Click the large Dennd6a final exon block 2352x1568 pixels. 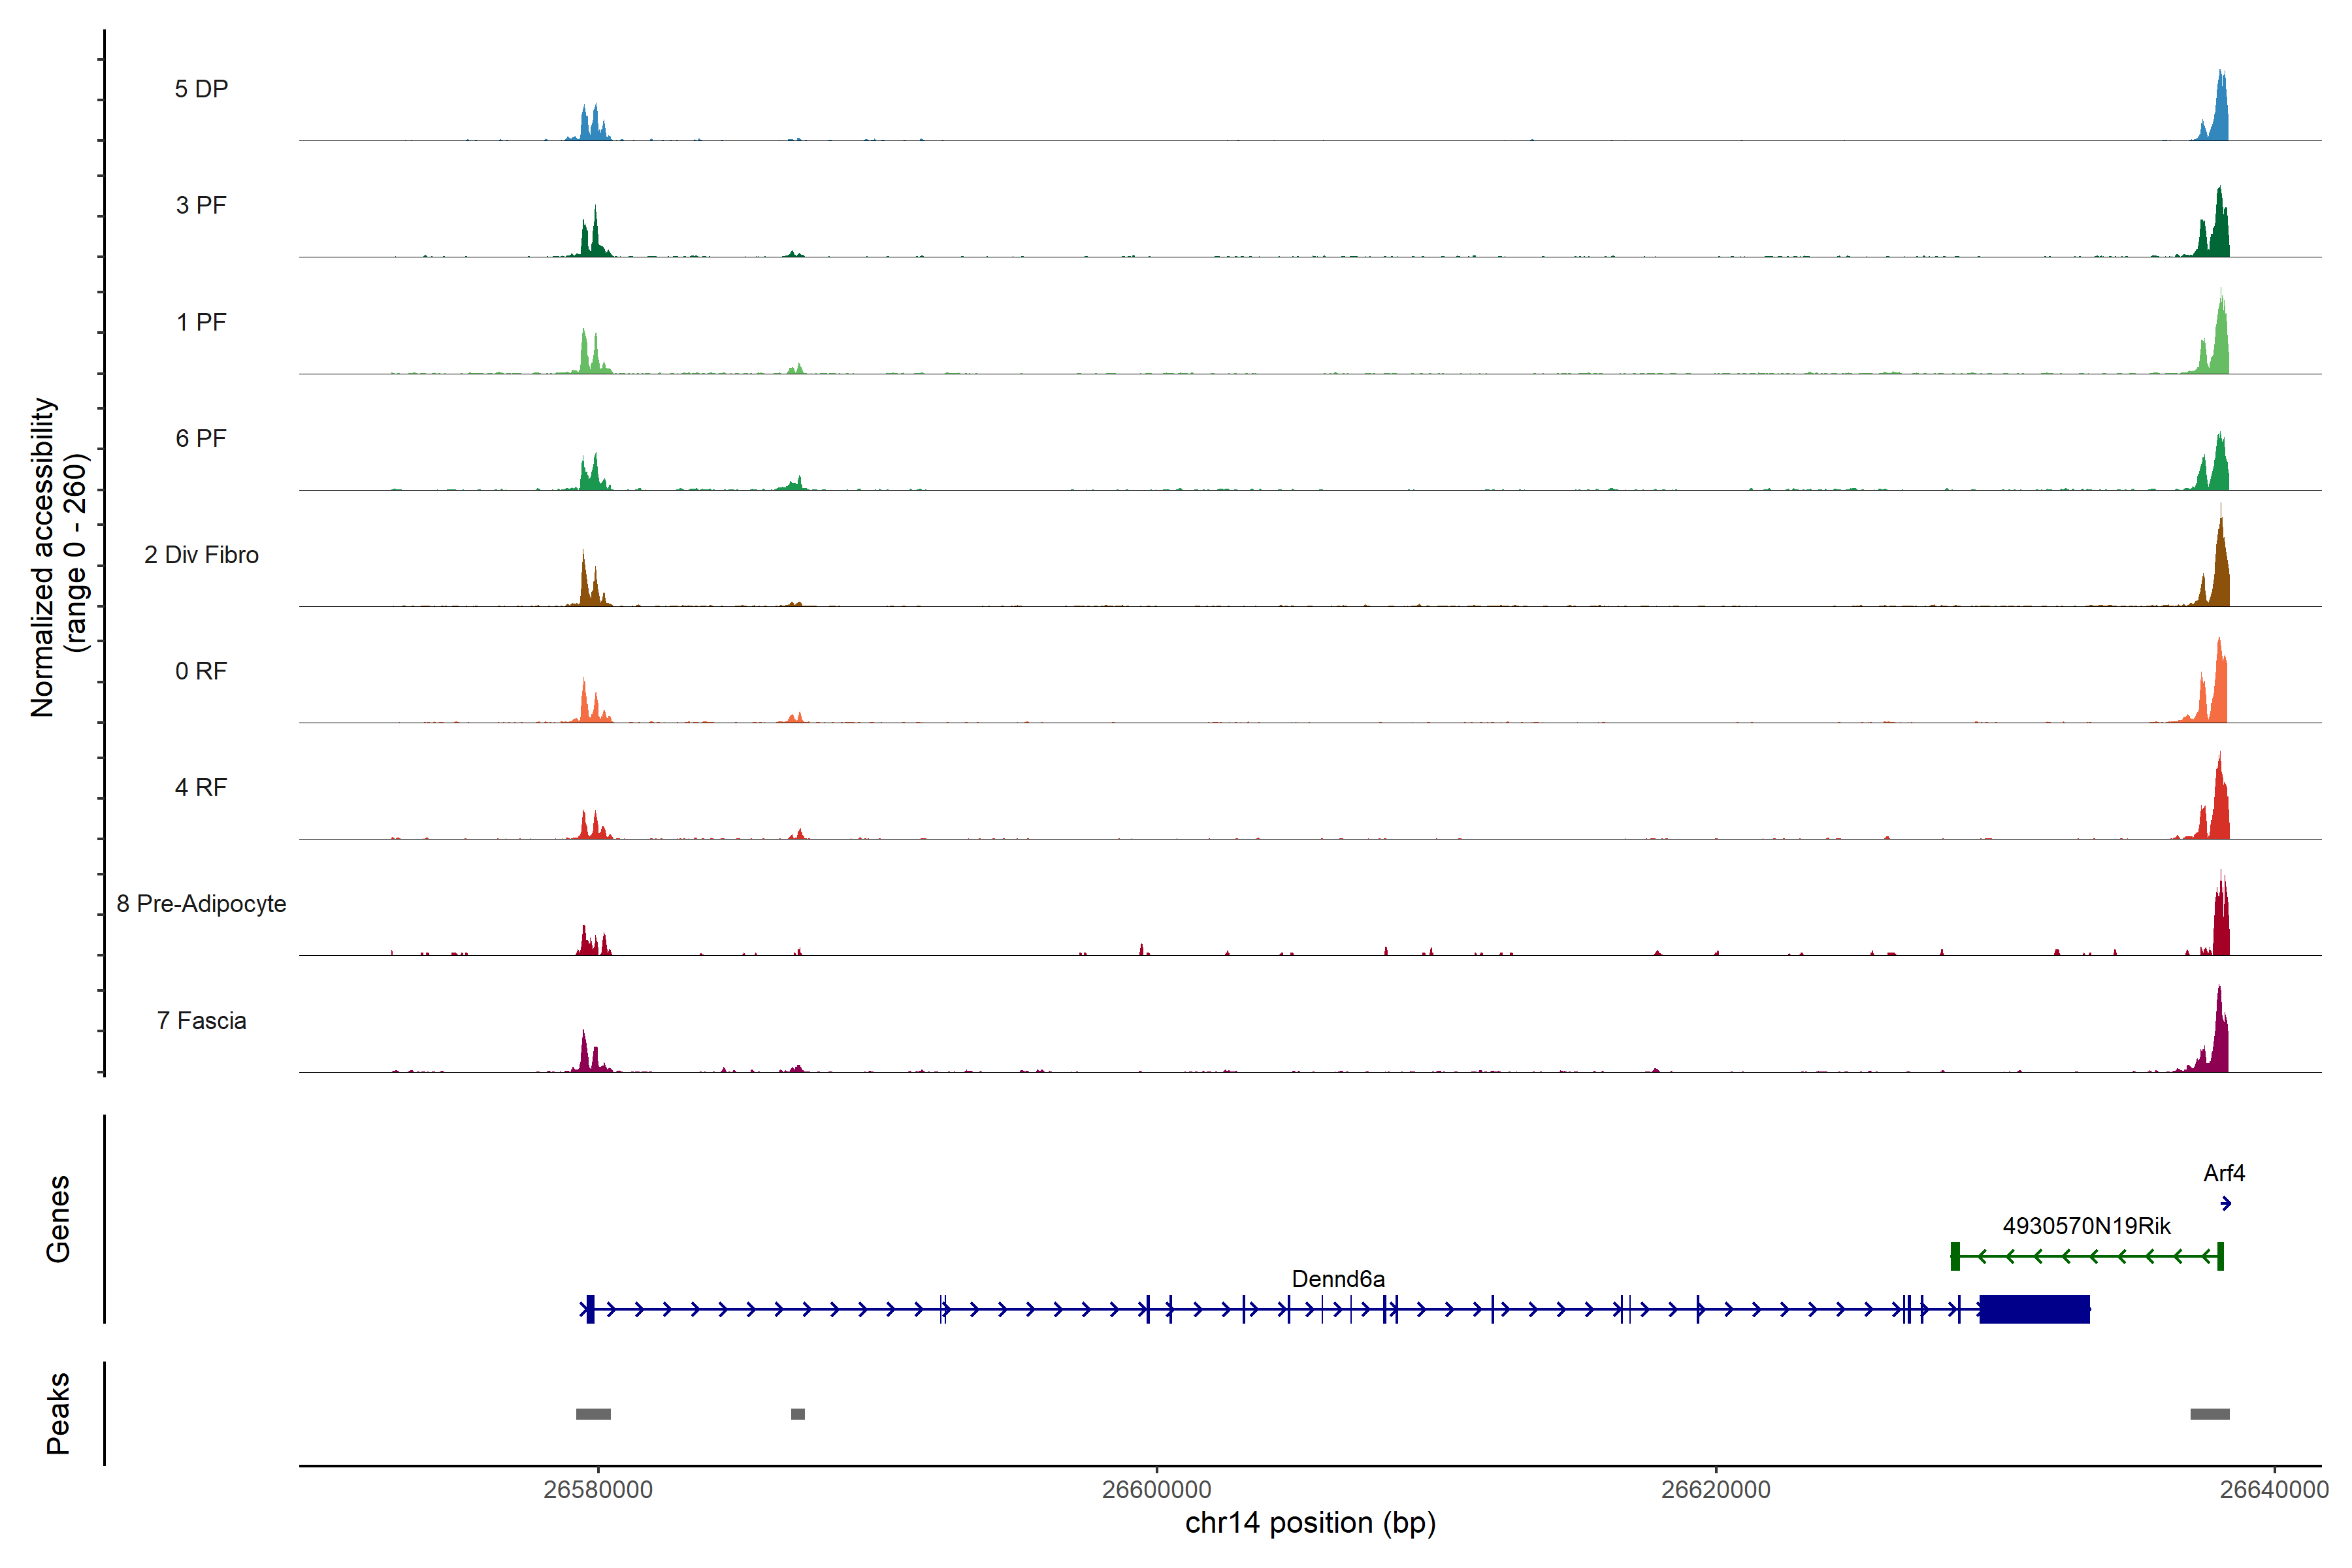(x=2034, y=1309)
